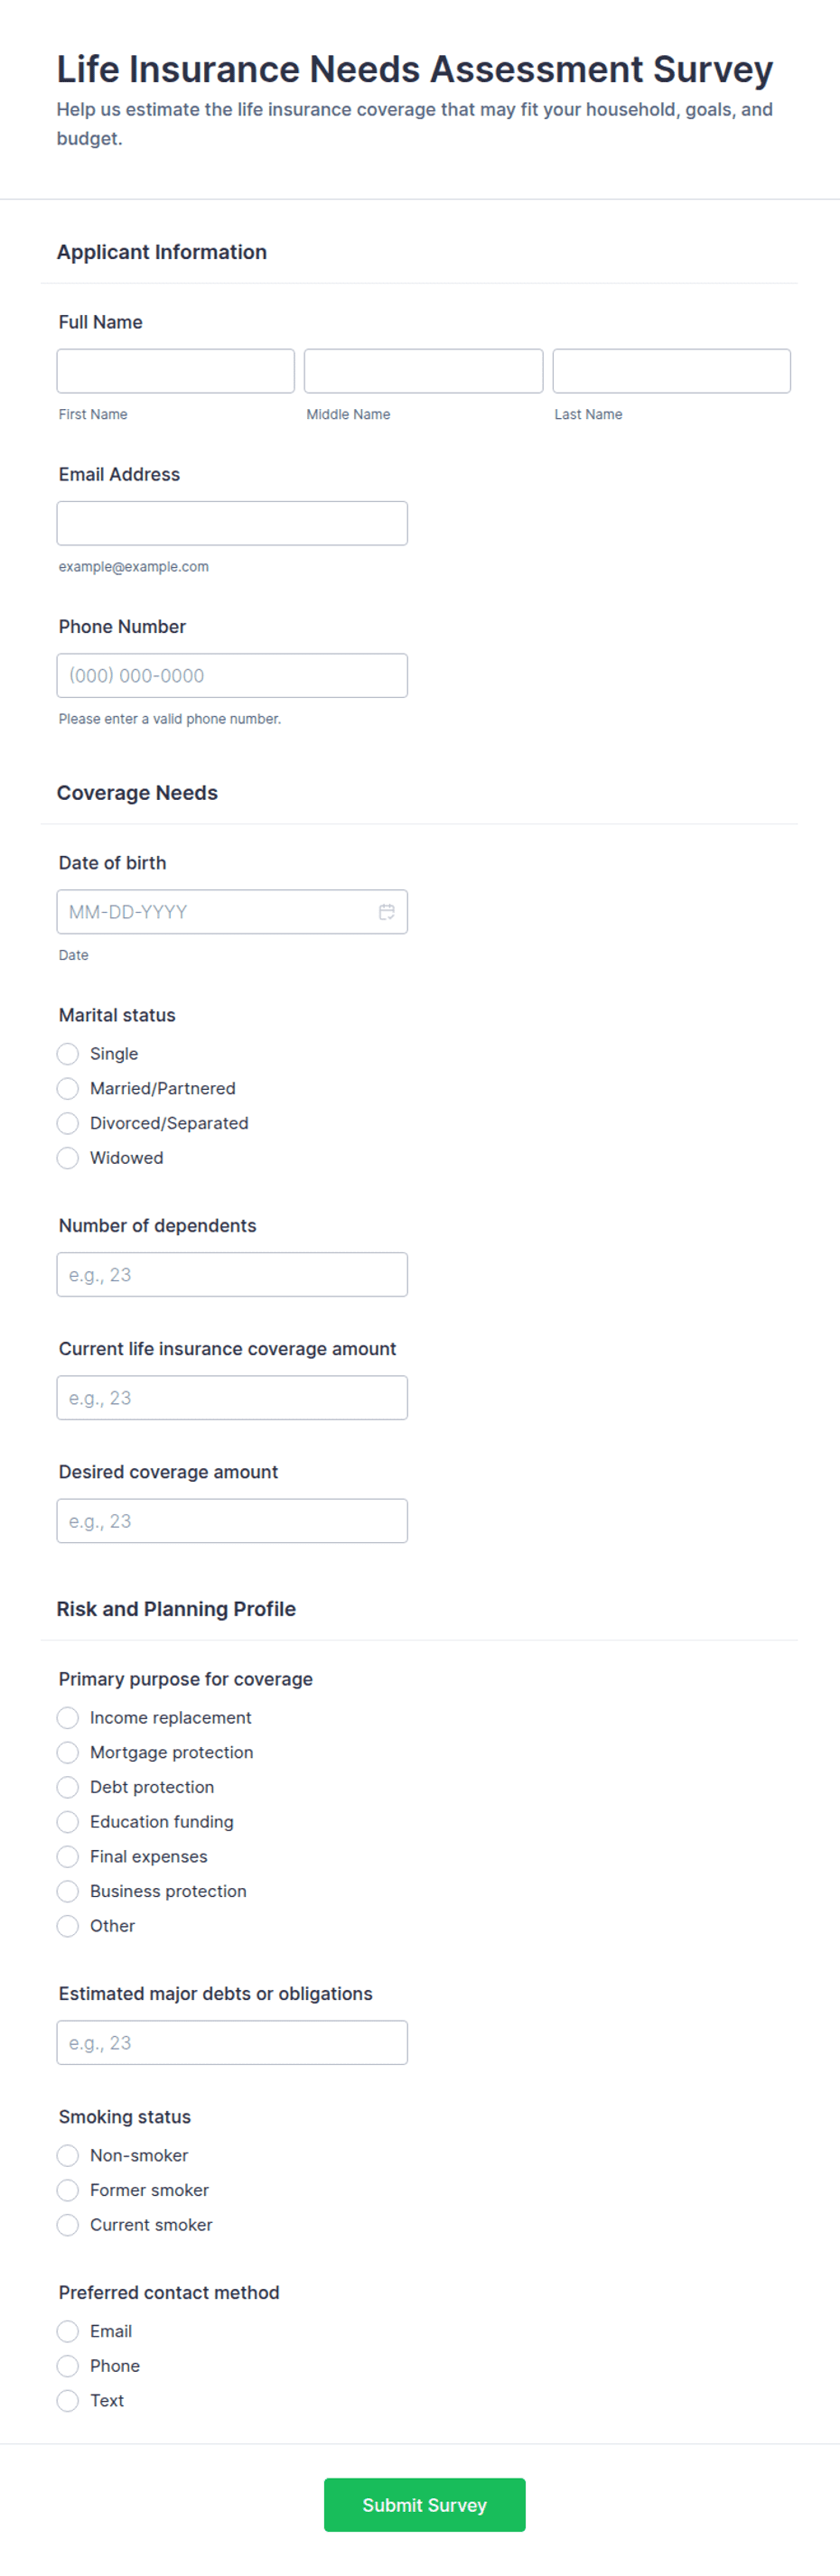Image resolution: width=840 pixels, height=2576 pixels.
Task: Choose Income replacement as primary purpose
Action: 68,1718
